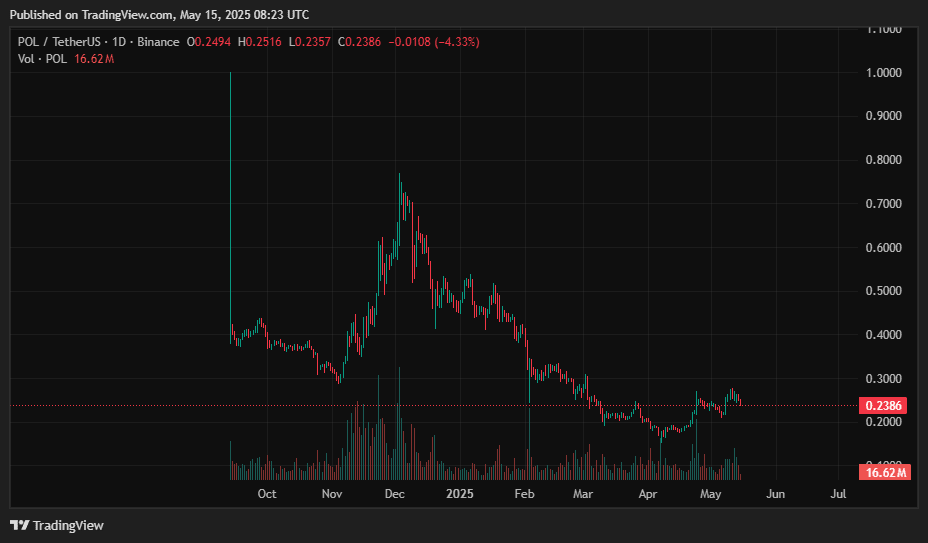
Task: Click the closing price value C0.2386
Action: [359, 42]
